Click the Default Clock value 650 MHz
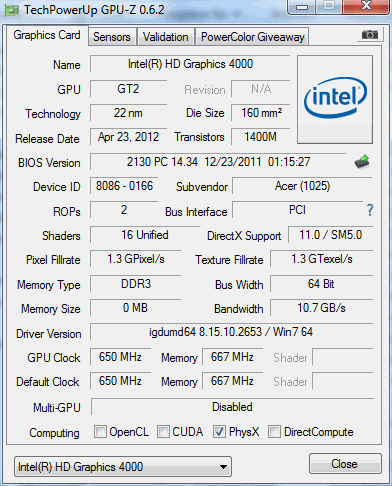Screen dimensions: 392x486 (x=120, y=381)
